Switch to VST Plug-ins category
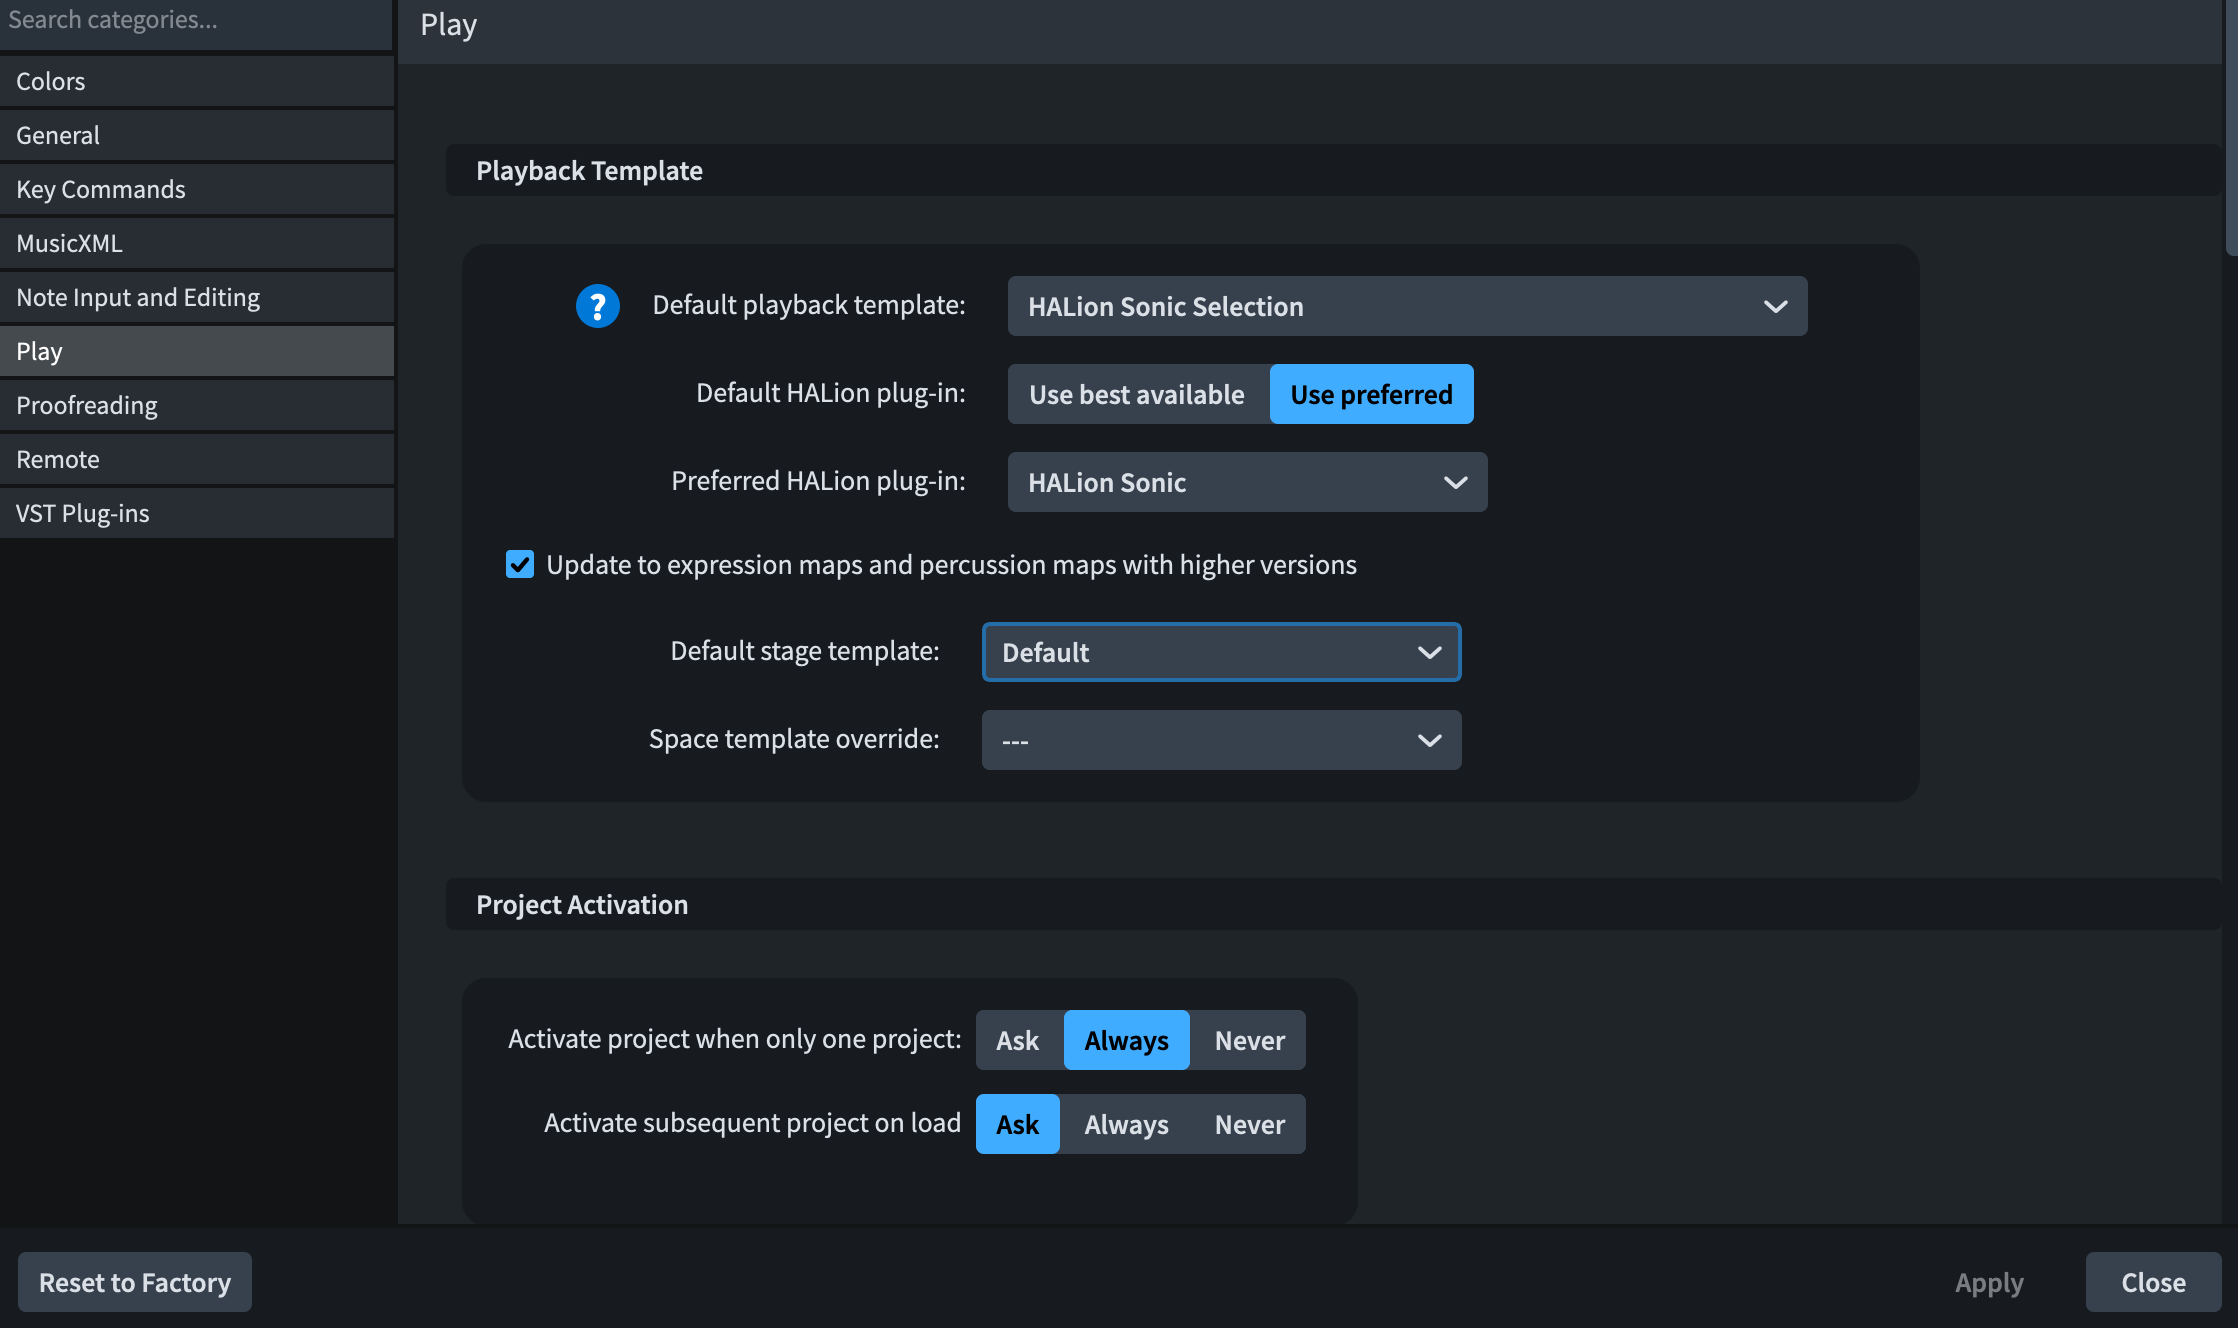The height and width of the screenshot is (1328, 2238). coord(197,513)
